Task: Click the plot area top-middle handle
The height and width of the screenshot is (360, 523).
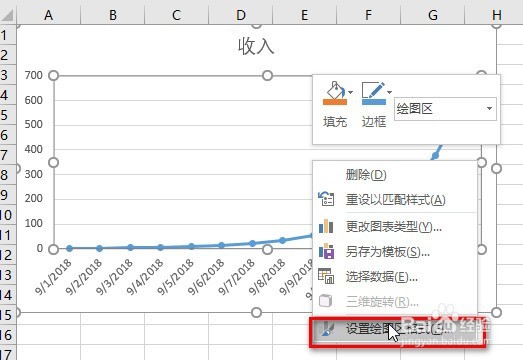Action: [x=267, y=76]
